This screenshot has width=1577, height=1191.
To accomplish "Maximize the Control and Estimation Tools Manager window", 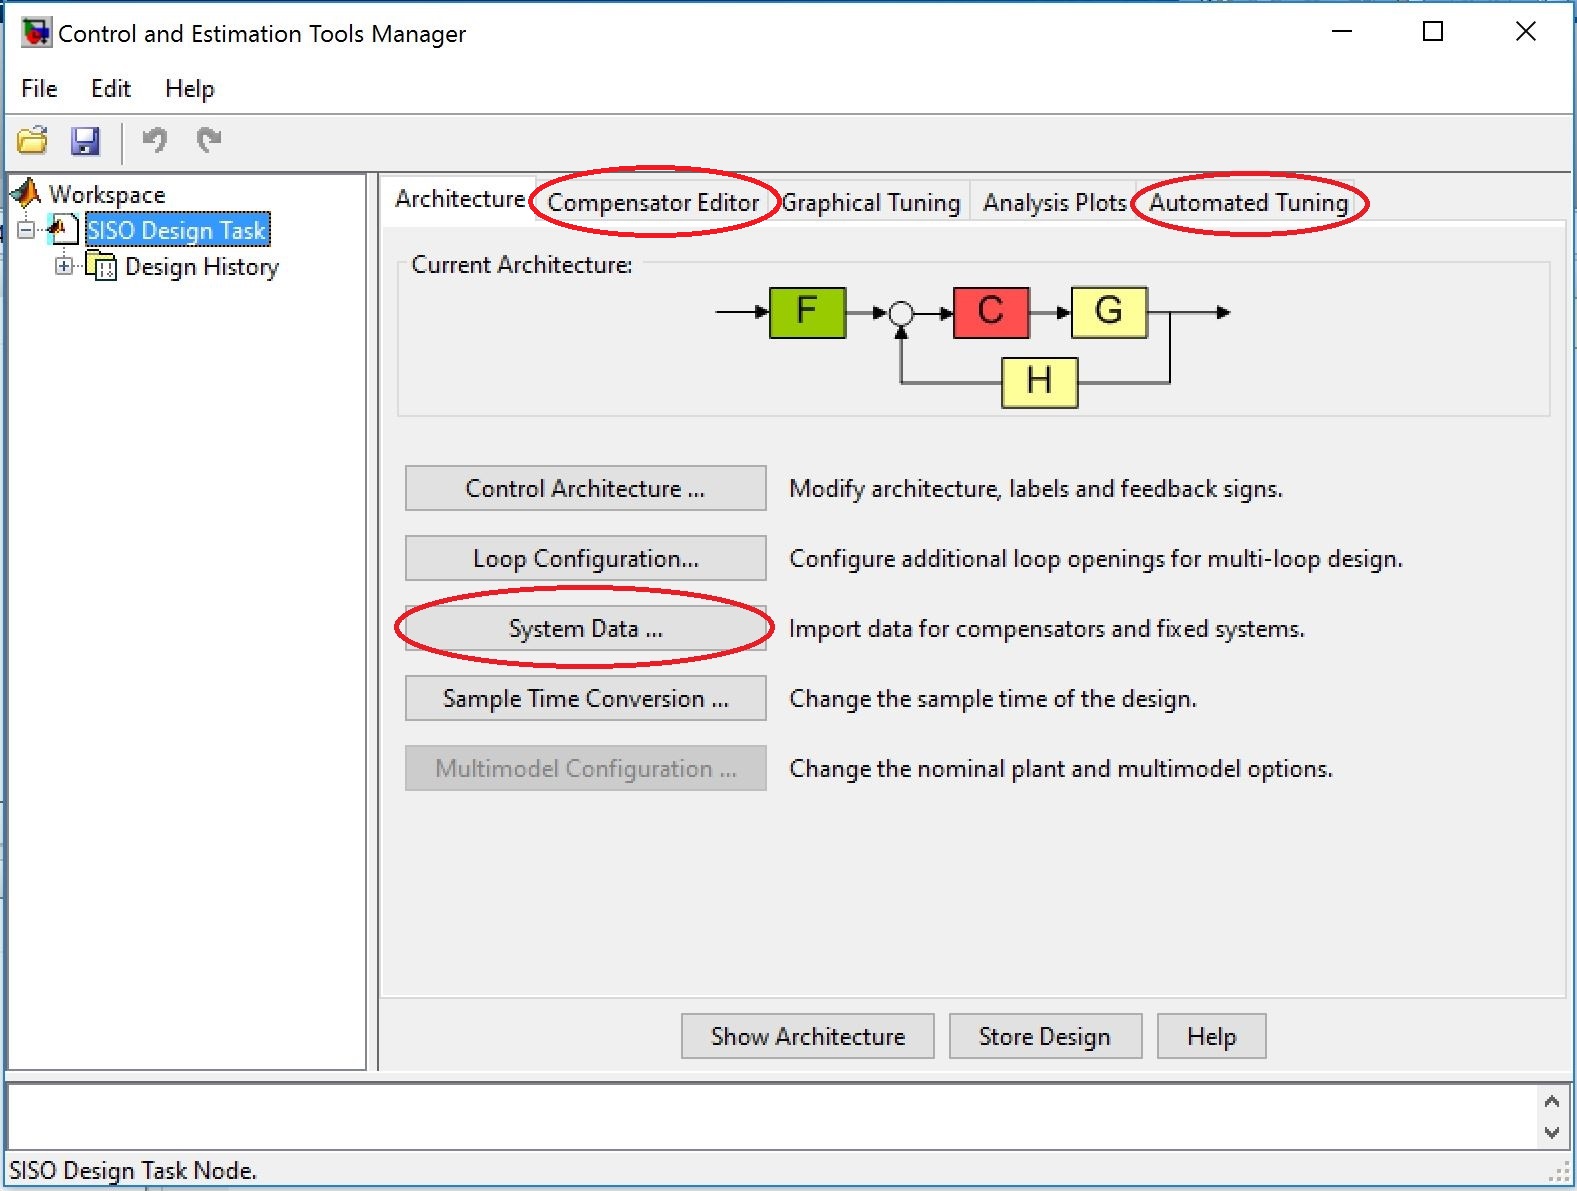I will point(1433,32).
